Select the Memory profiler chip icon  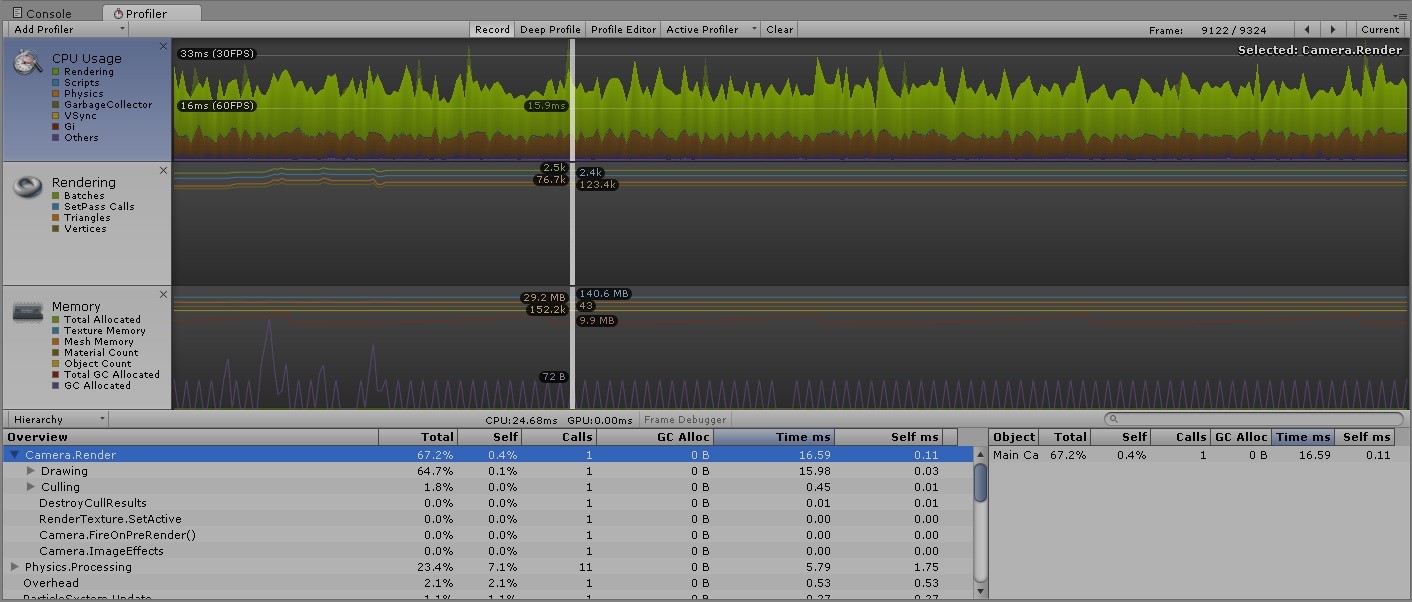tap(26, 312)
